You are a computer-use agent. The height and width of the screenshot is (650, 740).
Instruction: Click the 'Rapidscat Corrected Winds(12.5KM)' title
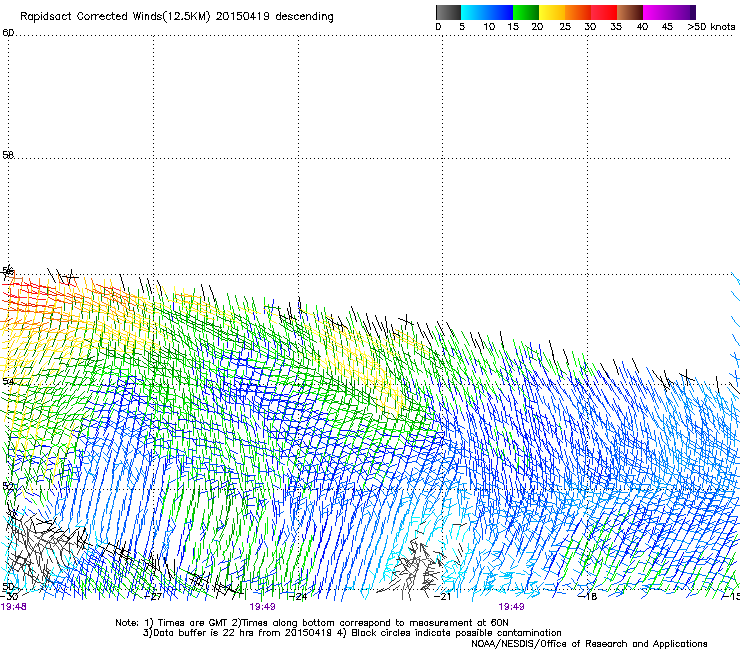coord(115,17)
